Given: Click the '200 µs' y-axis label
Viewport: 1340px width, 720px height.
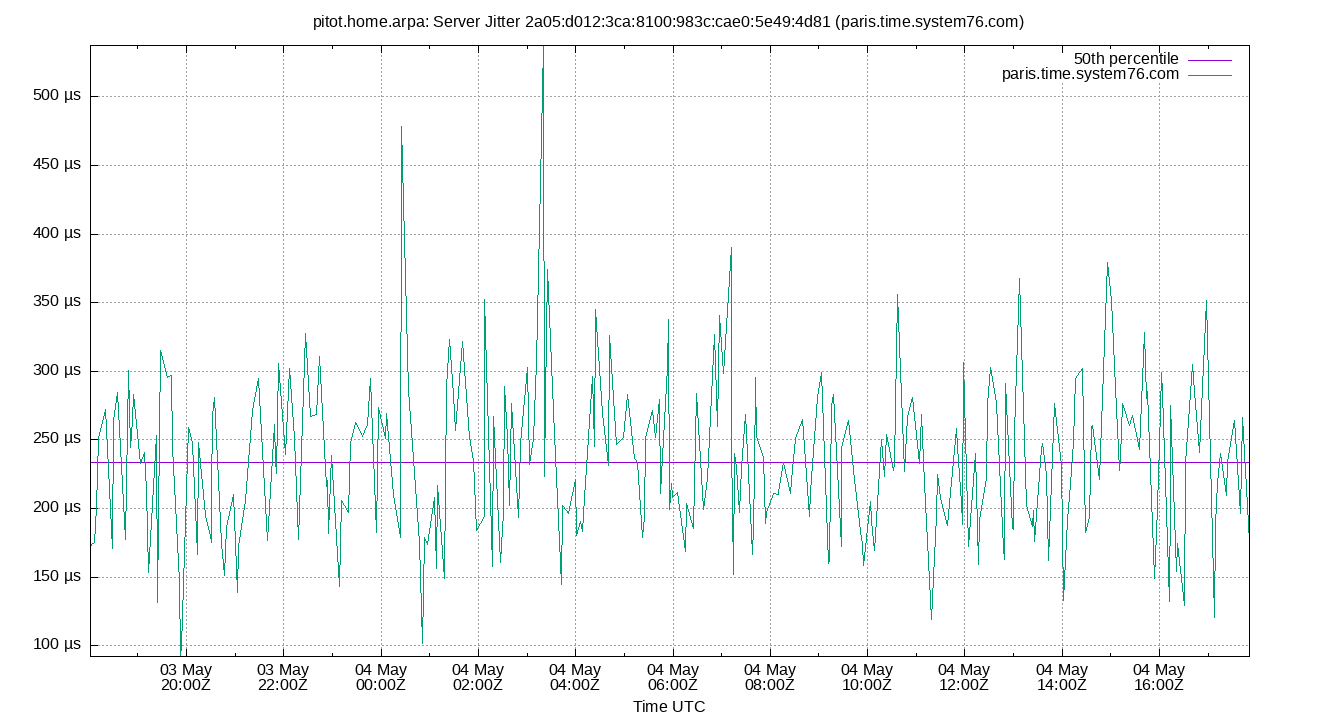Looking at the screenshot, I should pyautogui.click(x=57, y=508).
